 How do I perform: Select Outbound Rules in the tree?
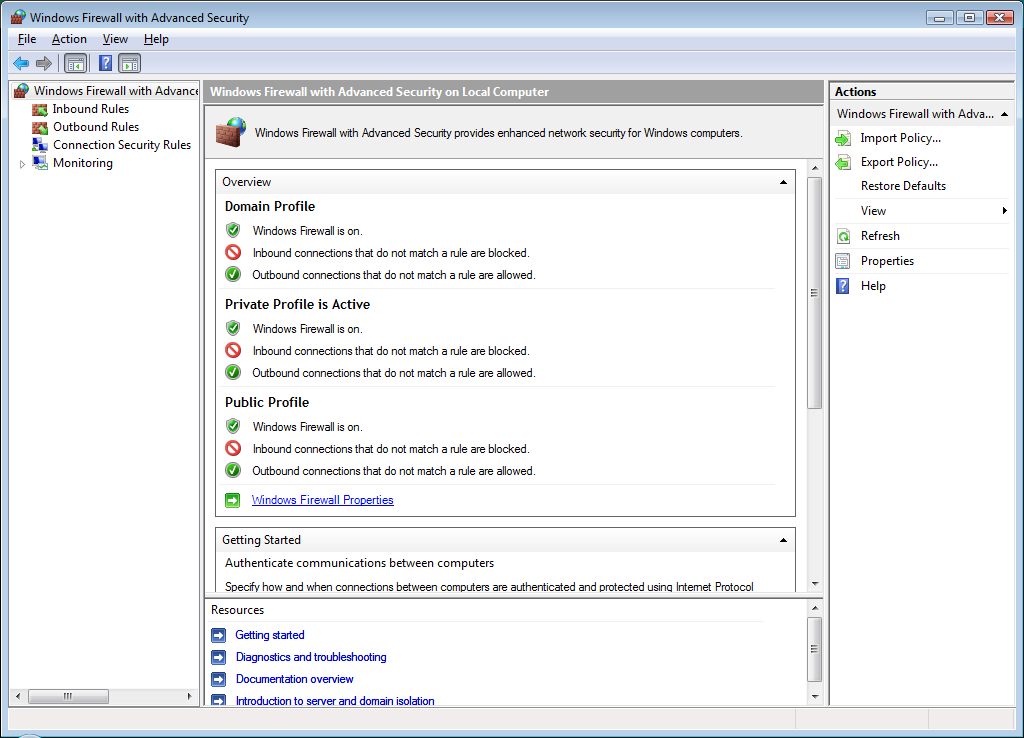[x=96, y=127]
